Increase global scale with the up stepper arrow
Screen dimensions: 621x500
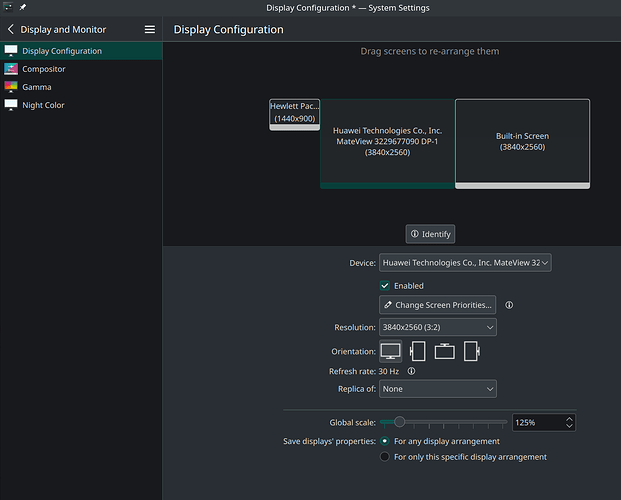(569, 419)
